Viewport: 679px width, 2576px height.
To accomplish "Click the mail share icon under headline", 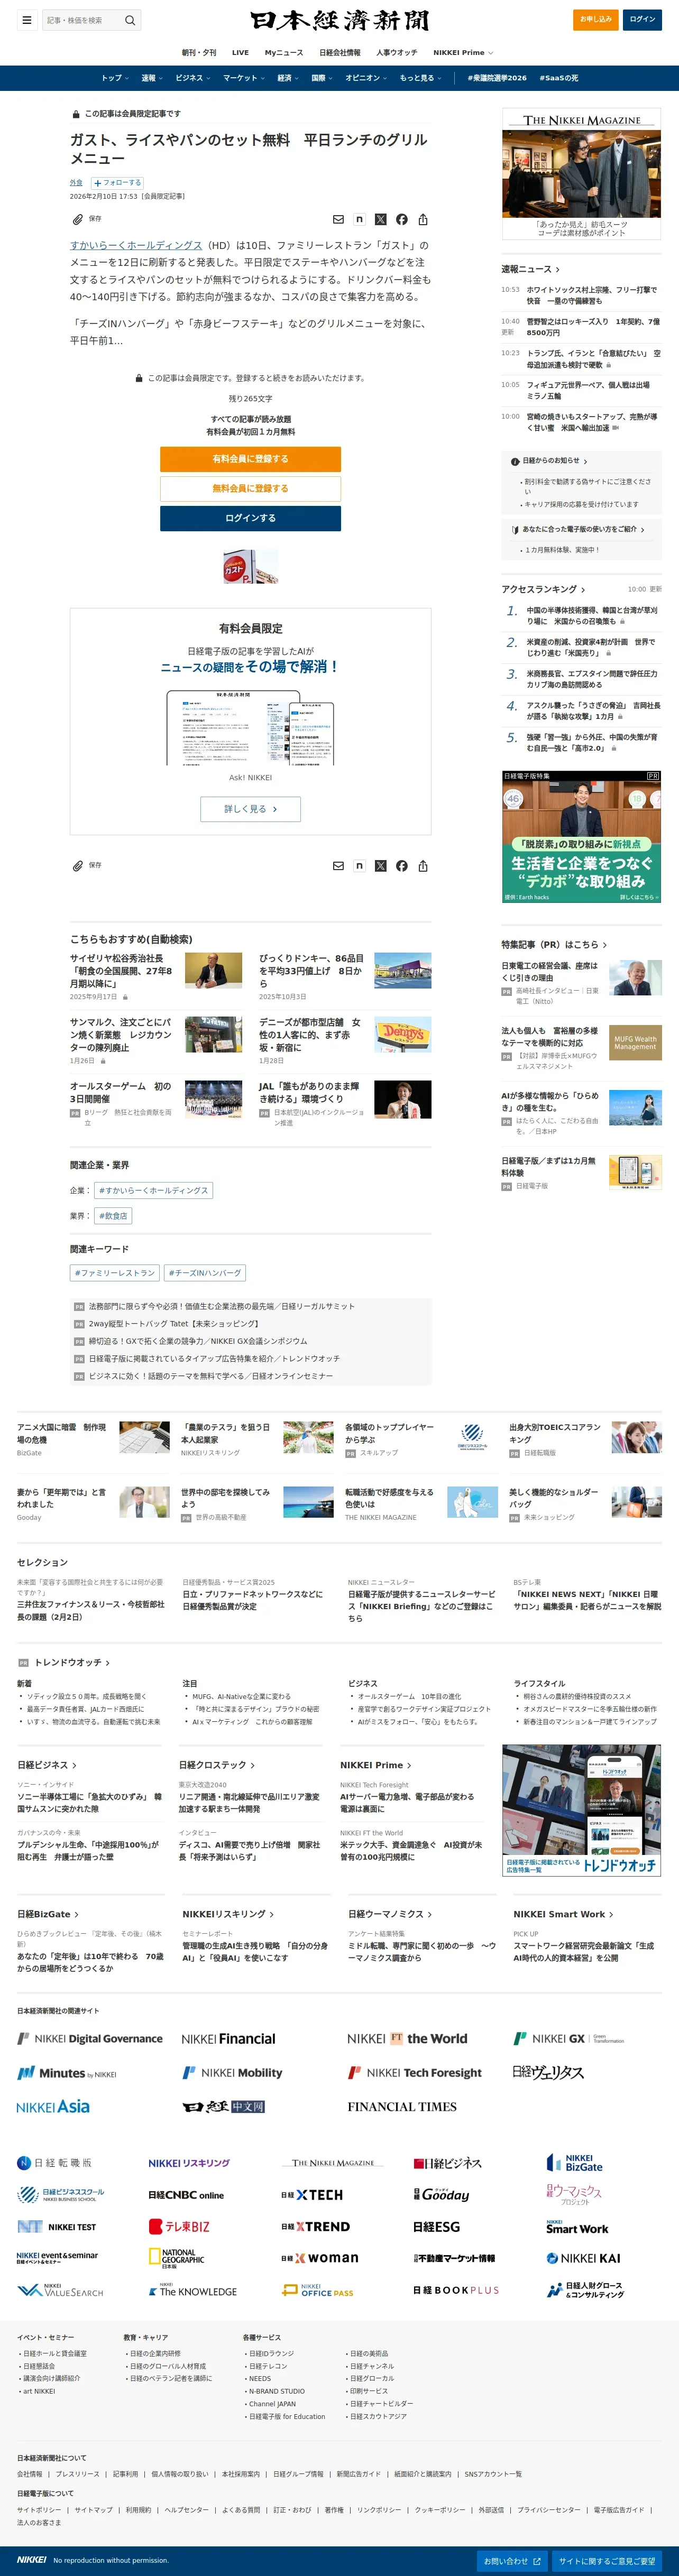I will [338, 219].
